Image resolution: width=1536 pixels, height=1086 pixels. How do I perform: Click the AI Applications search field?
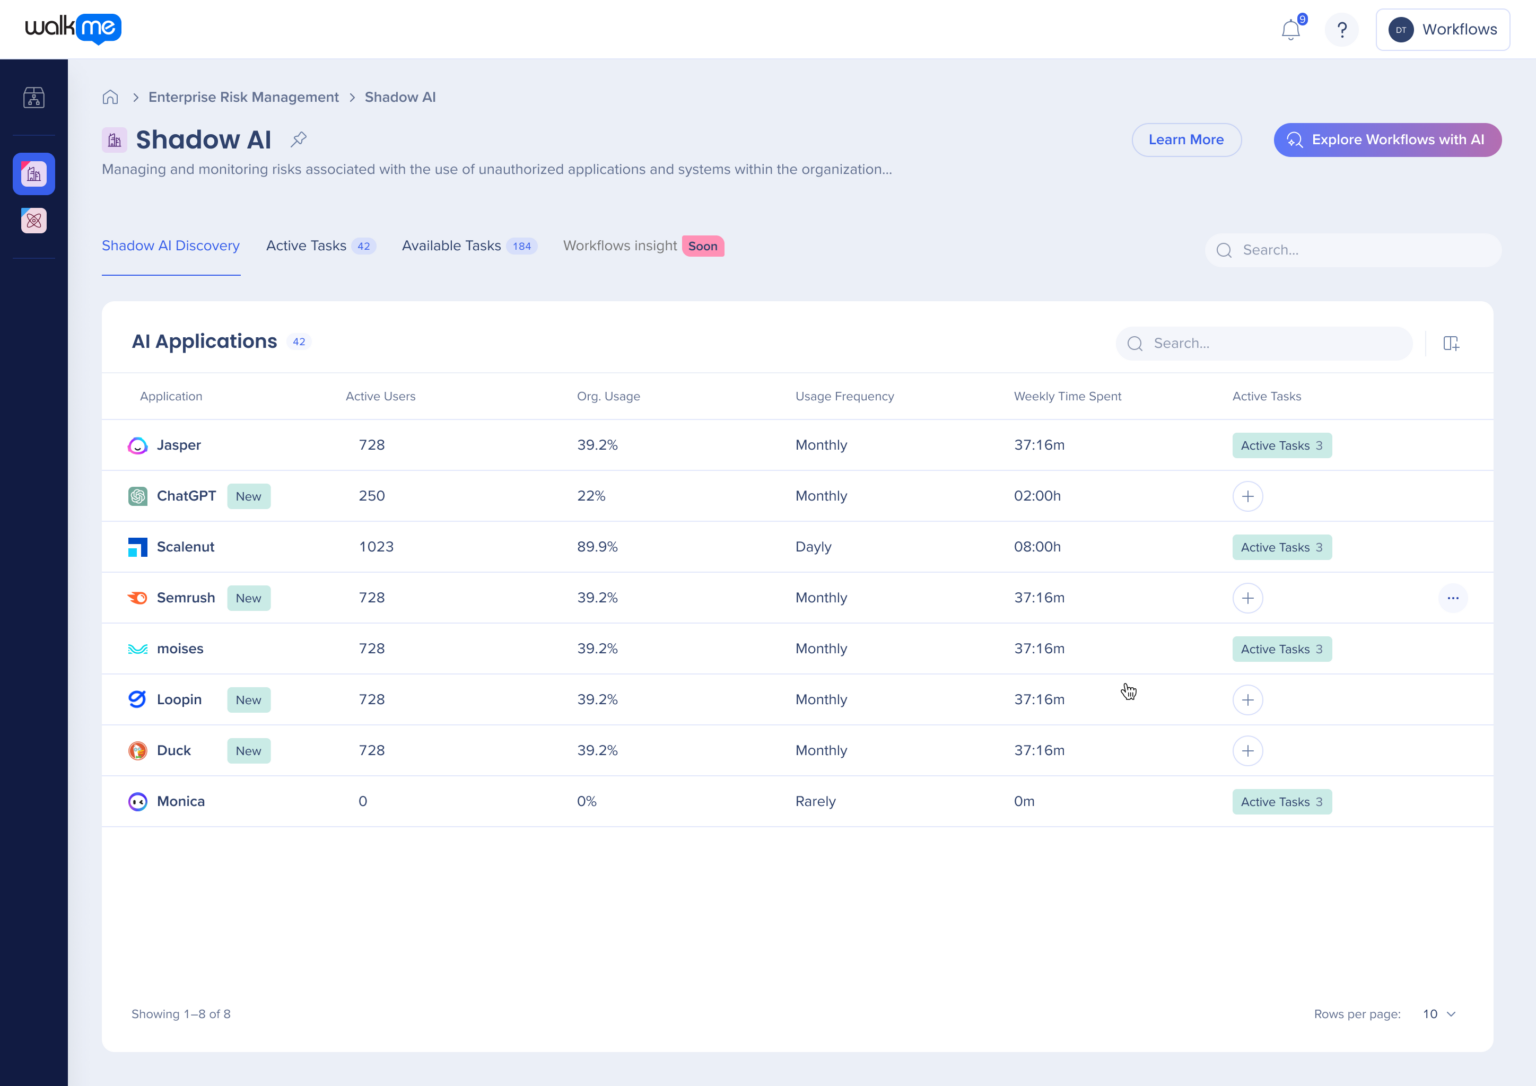pos(1263,343)
